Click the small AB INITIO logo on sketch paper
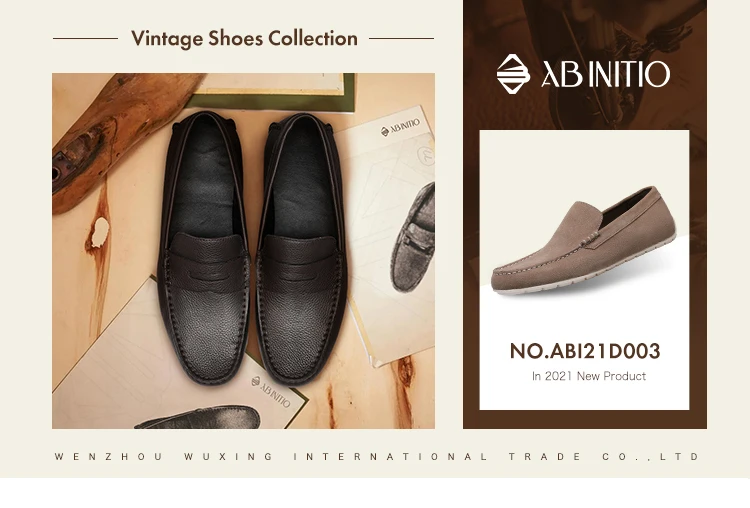Image resolution: width=750 pixels, height=508 pixels. pyautogui.click(x=400, y=127)
